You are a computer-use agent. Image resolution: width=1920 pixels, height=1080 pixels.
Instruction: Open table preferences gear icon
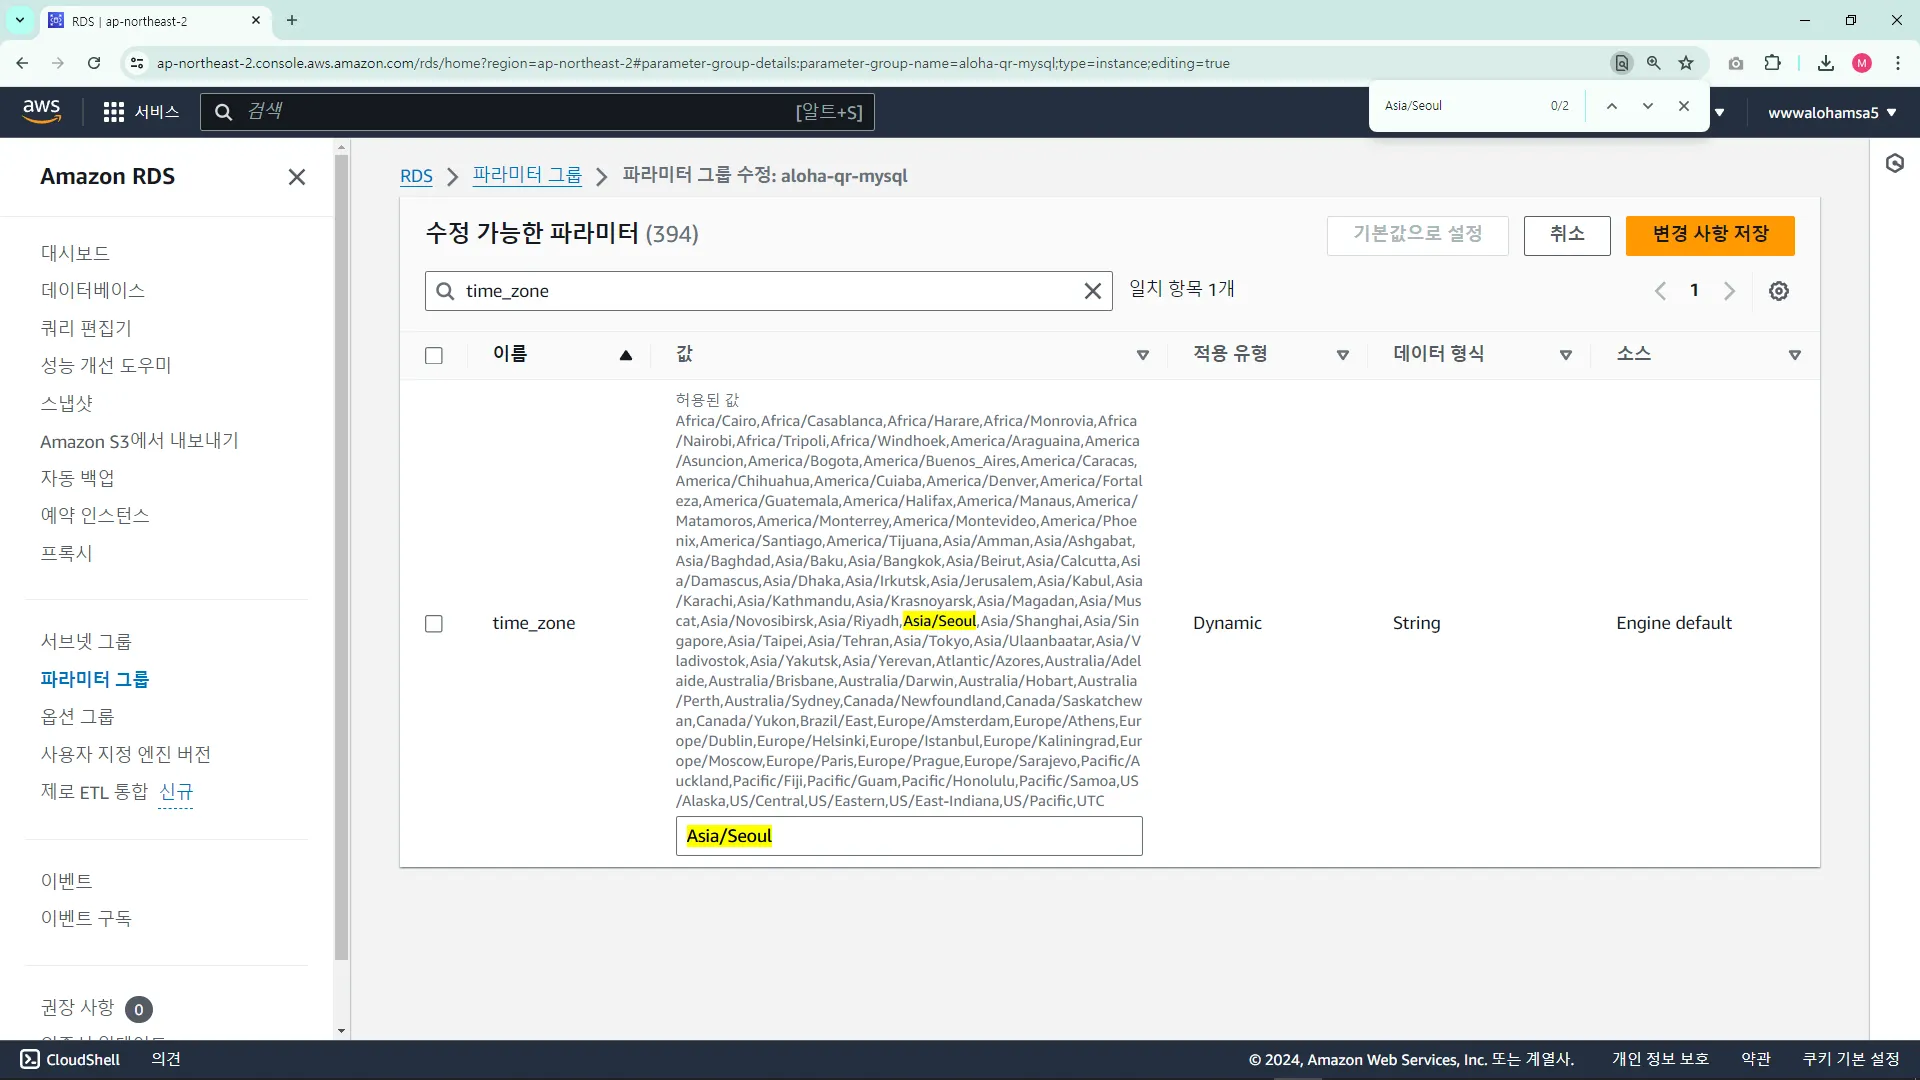[1778, 291]
